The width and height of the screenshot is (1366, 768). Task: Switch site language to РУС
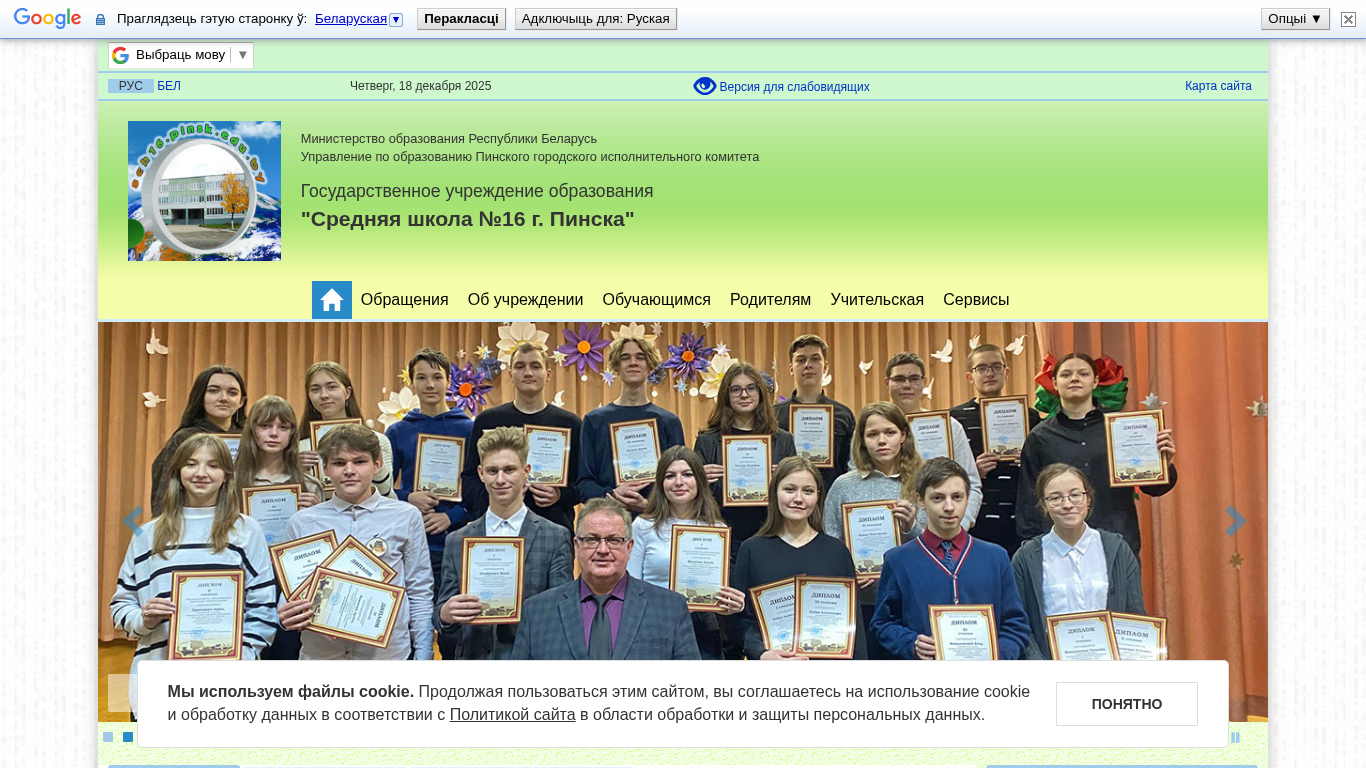131,86
